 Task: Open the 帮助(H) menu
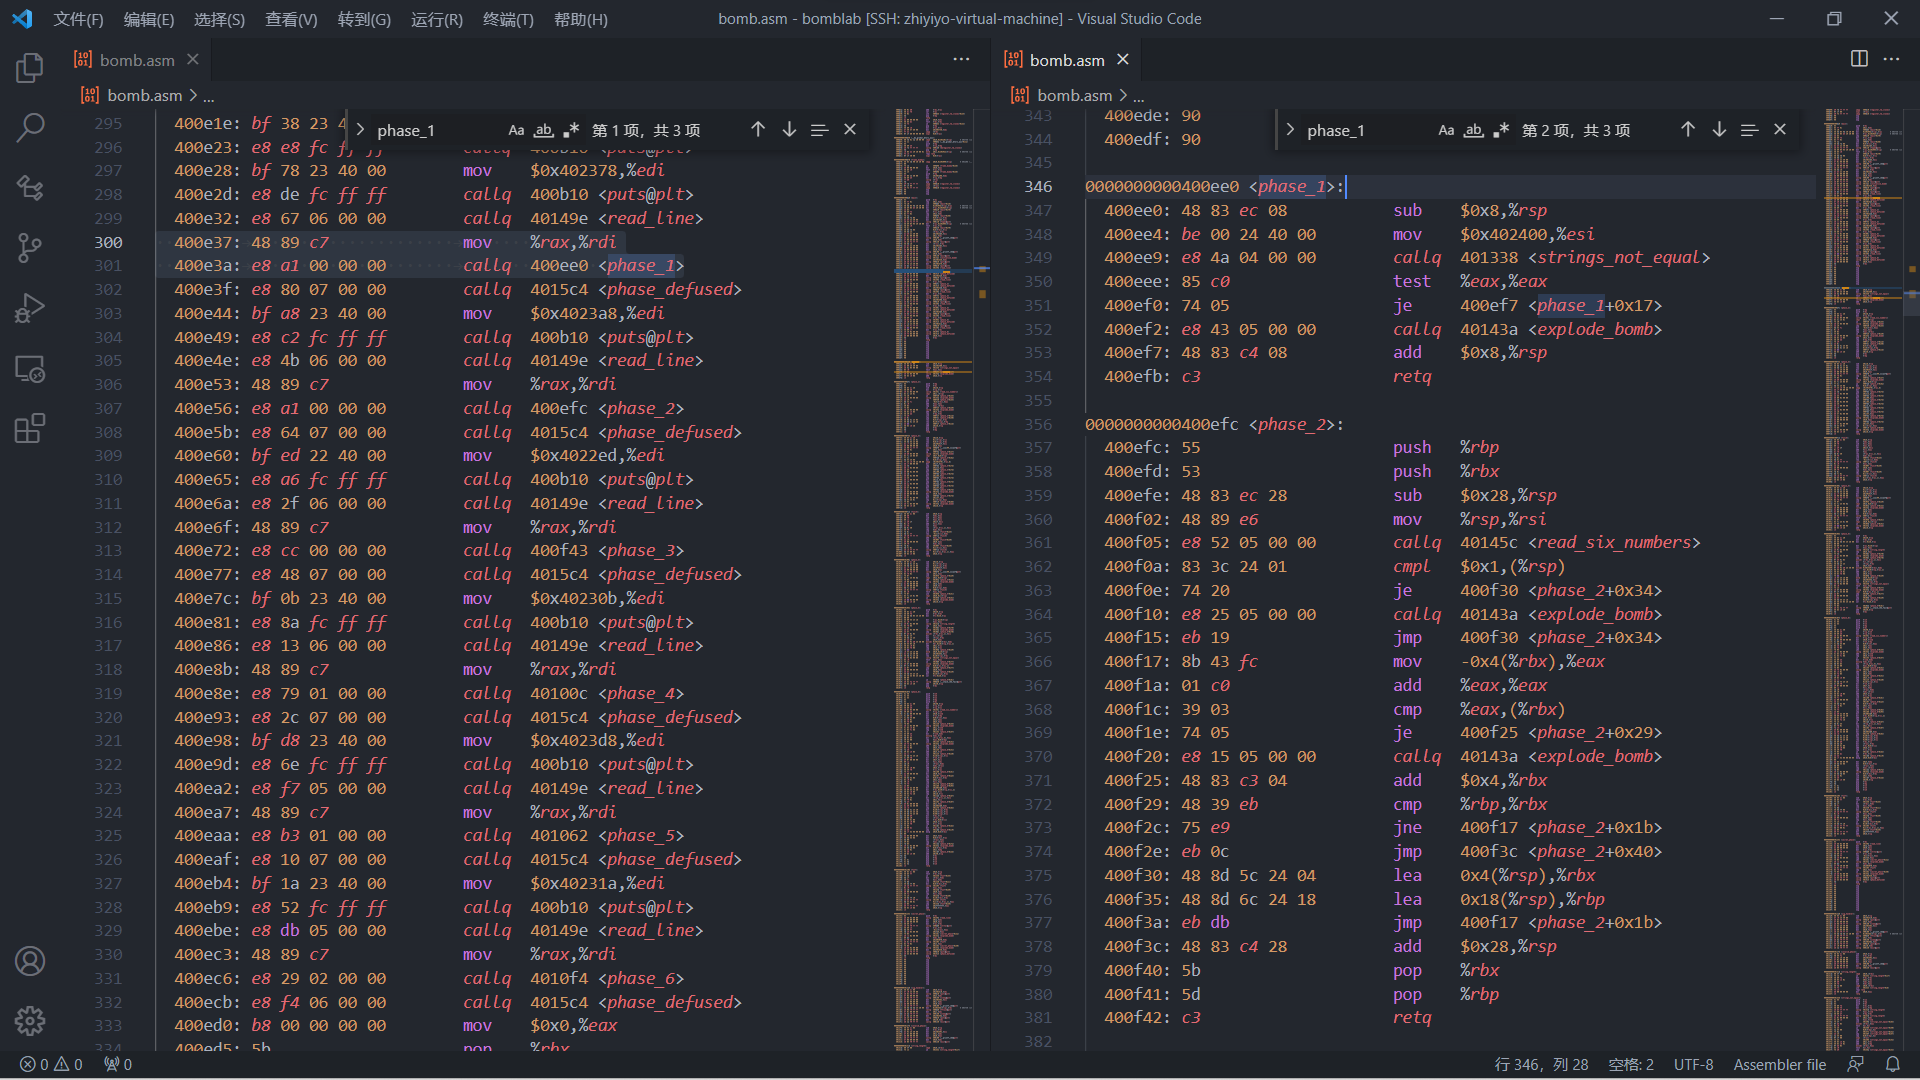pyautogui.click(x=581, y=19)
